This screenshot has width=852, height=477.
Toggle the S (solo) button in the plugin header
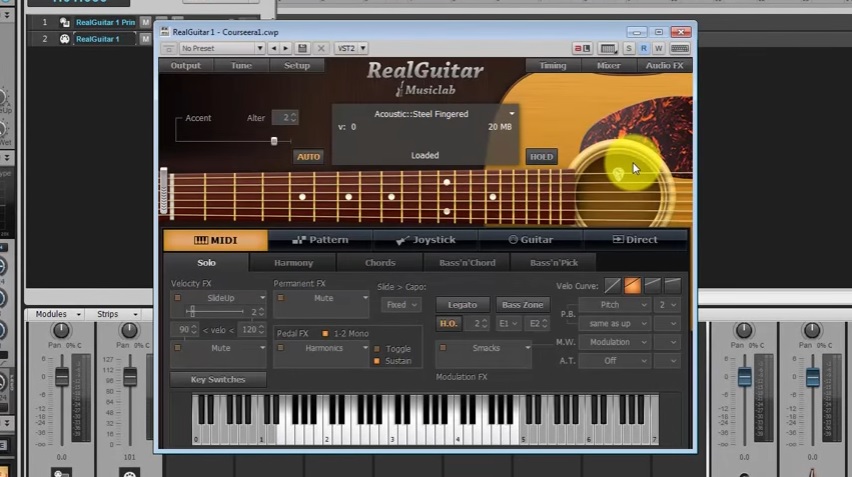click(x=629, y=48)
